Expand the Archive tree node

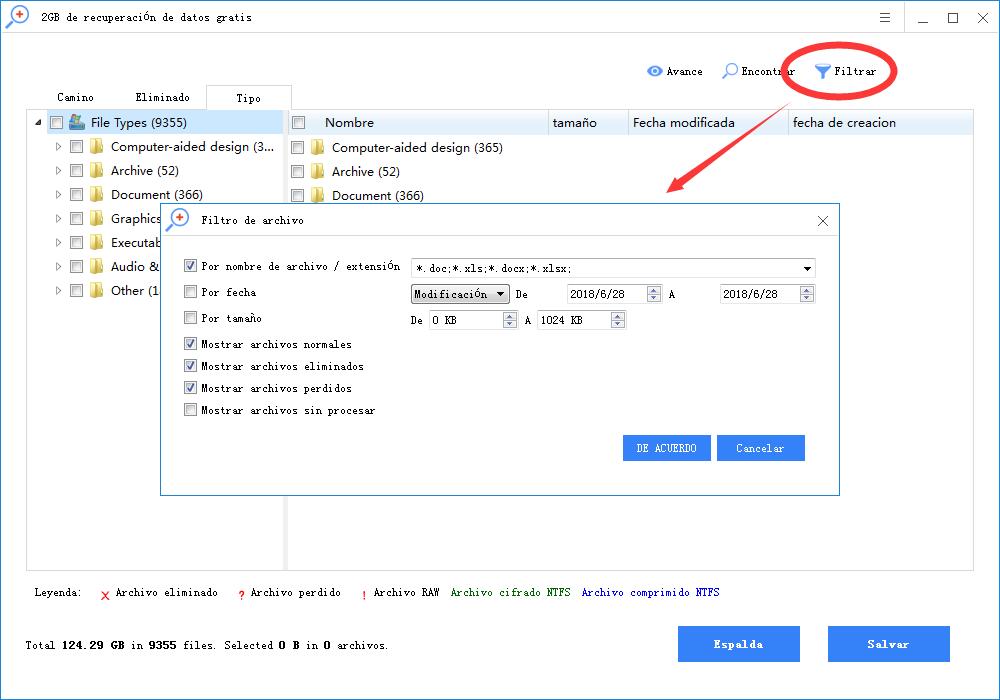59,171
